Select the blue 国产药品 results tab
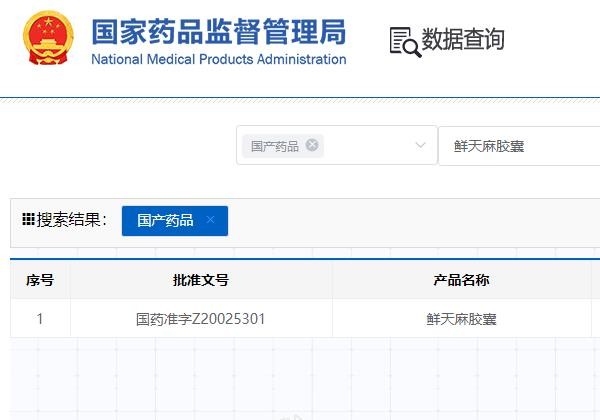The image size is (600, 420). pos(165,221)
